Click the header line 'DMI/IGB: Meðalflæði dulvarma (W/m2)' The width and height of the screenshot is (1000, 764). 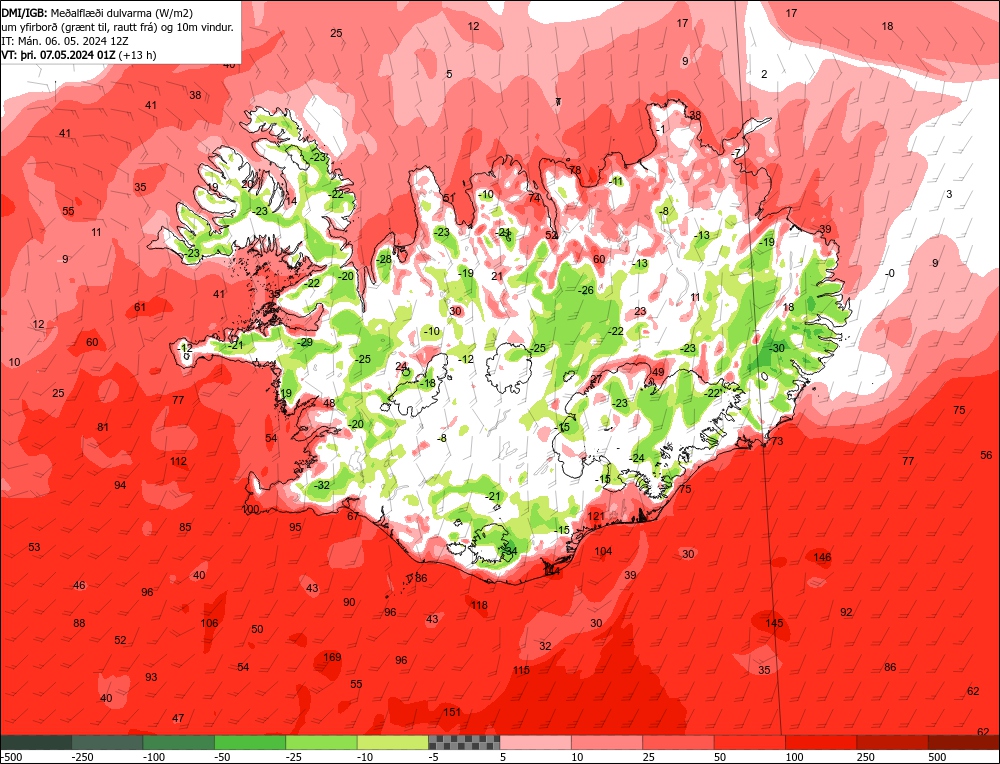[x=97, y=12]
